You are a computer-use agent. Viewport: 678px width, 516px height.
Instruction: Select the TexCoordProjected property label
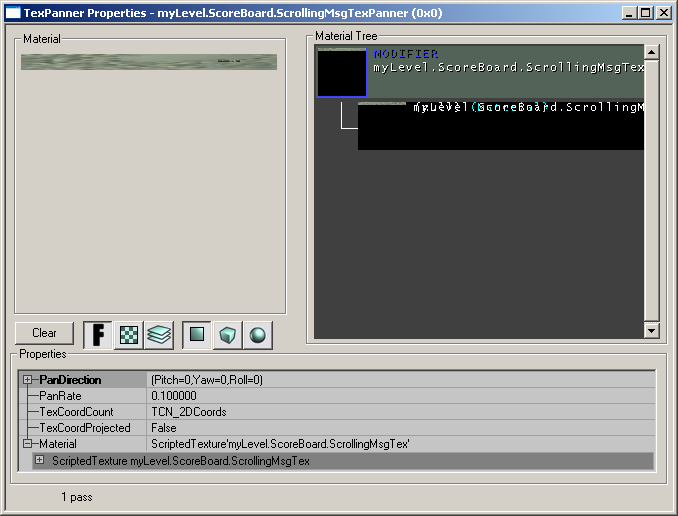[85, 428]
